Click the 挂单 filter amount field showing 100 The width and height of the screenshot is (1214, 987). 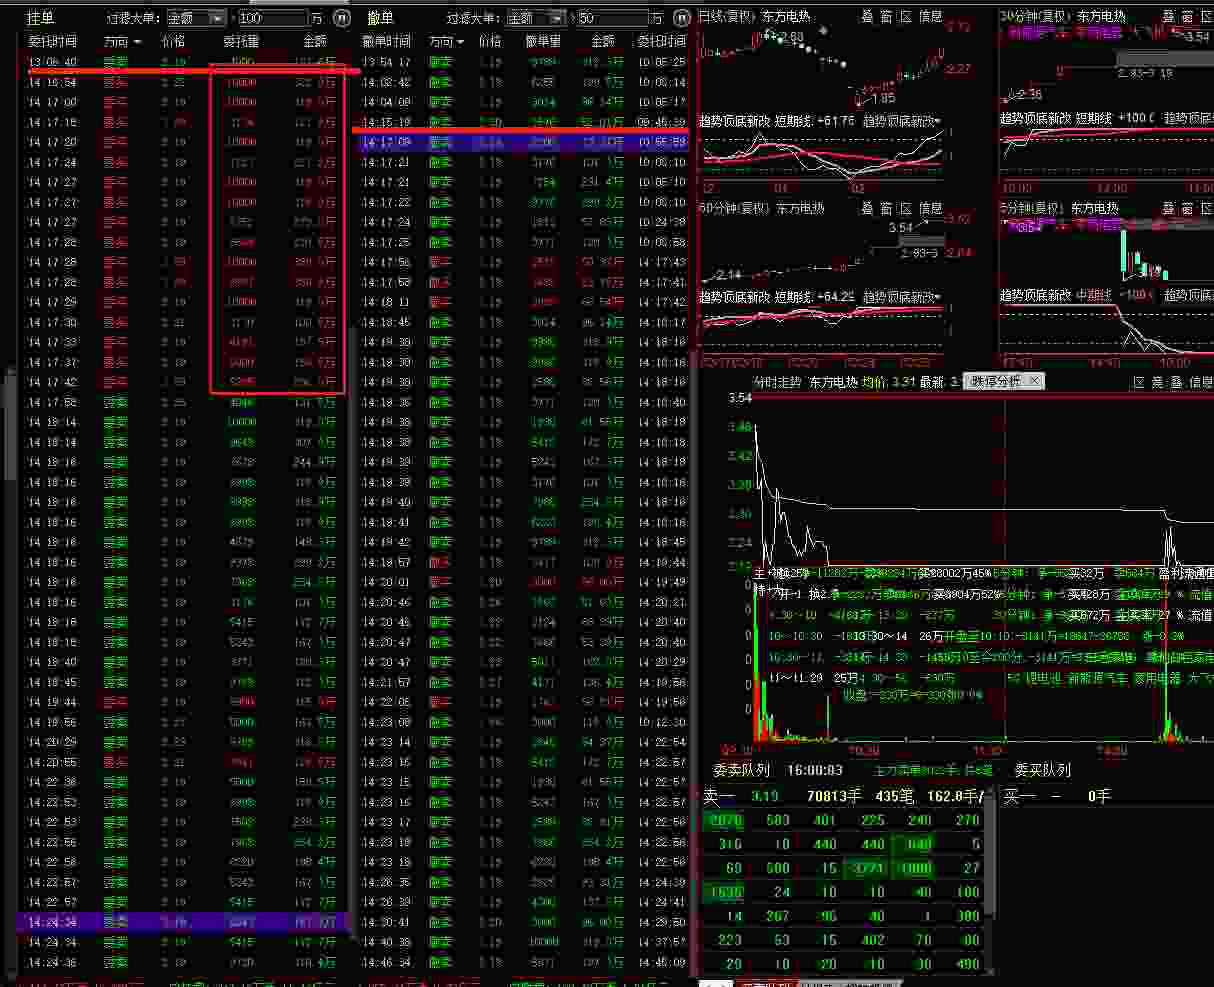coord(272,18)
